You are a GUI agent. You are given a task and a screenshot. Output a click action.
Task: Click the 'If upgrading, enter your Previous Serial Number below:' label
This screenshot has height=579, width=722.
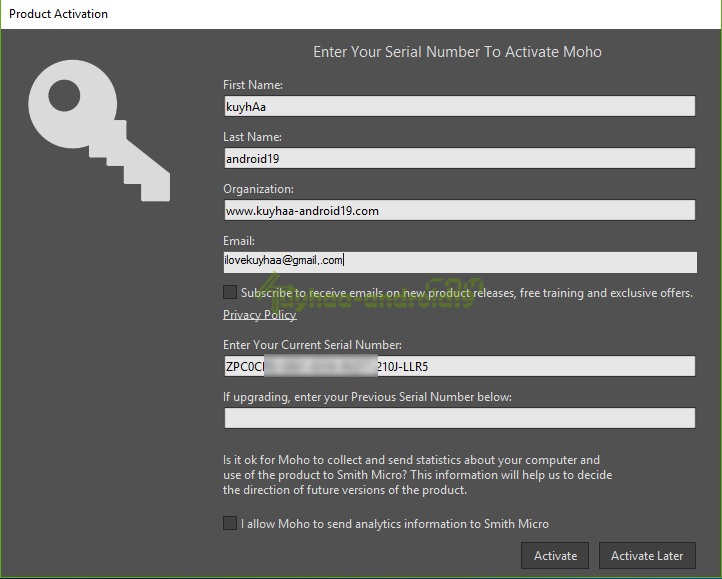click(367, 397)
